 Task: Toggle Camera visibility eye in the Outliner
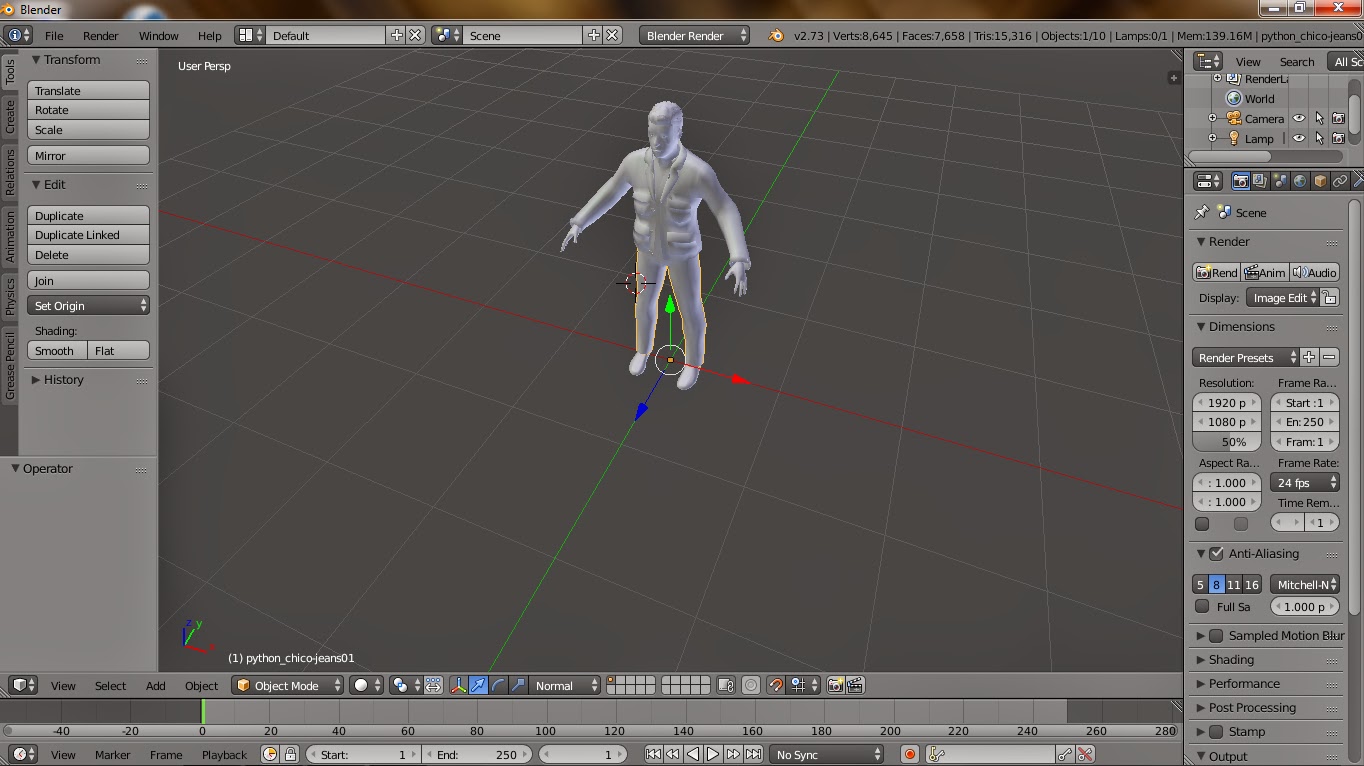(1298, 118)
